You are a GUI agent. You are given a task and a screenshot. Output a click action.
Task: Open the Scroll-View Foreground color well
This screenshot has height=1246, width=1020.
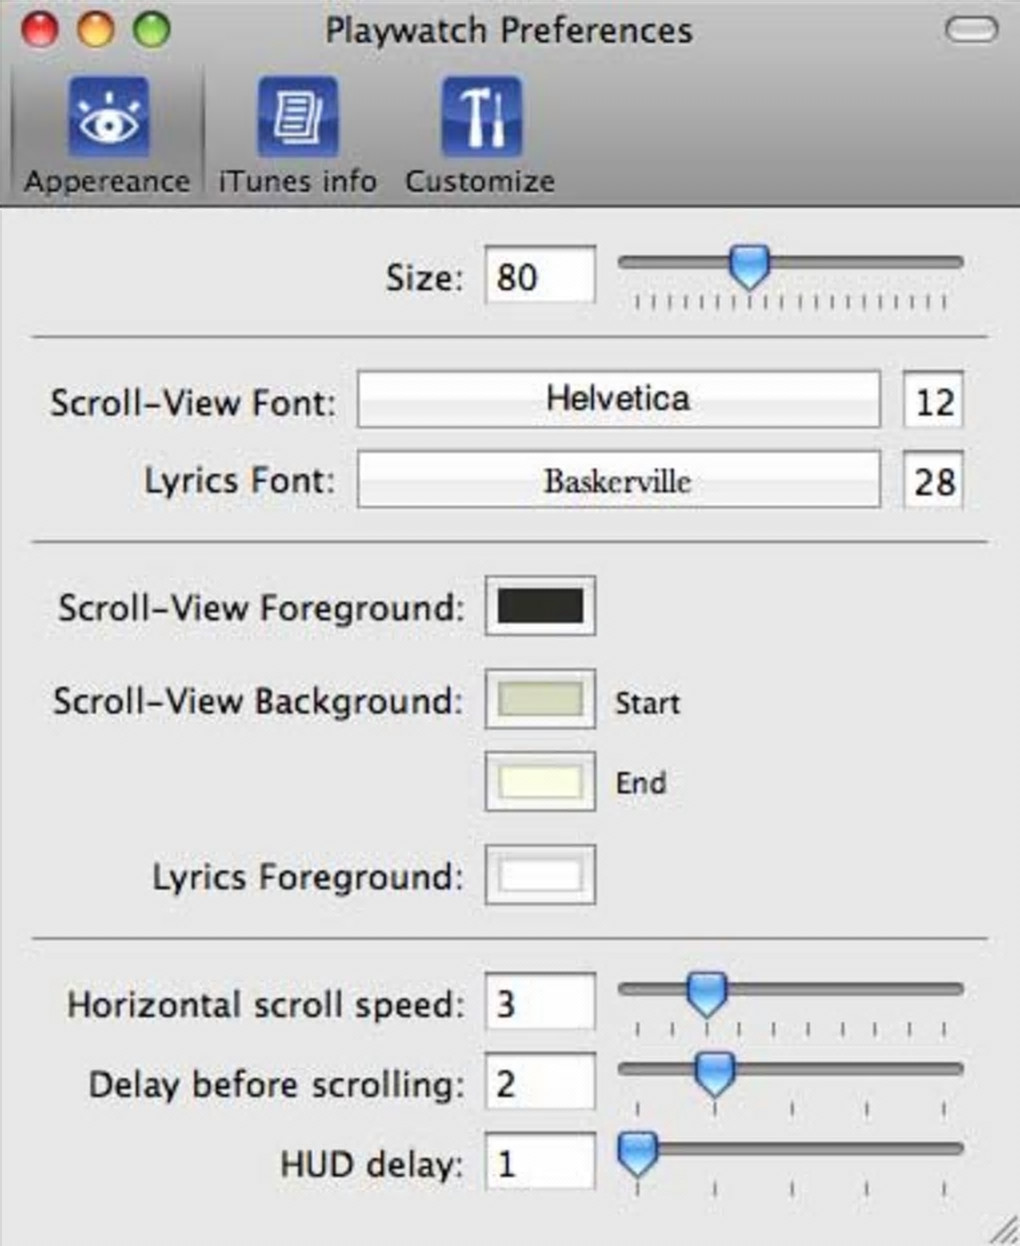click(x=540, y=606)
